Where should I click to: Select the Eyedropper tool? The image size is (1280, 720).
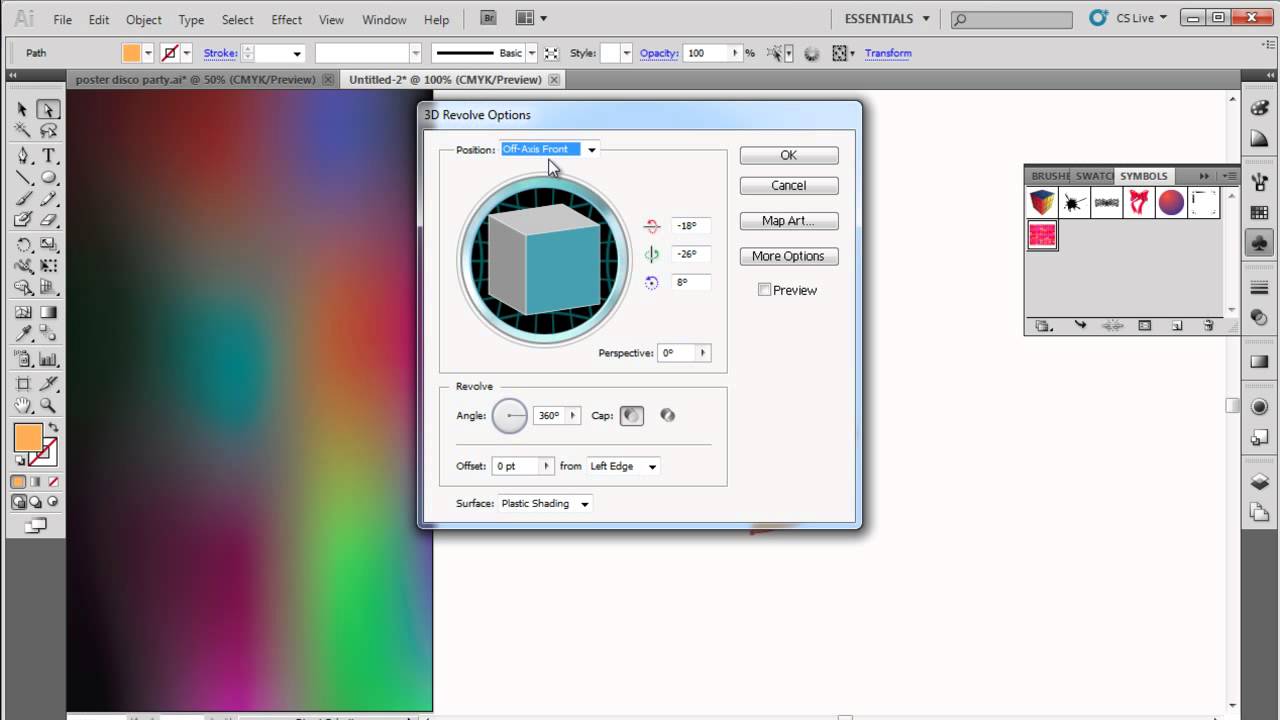point(22,335)
